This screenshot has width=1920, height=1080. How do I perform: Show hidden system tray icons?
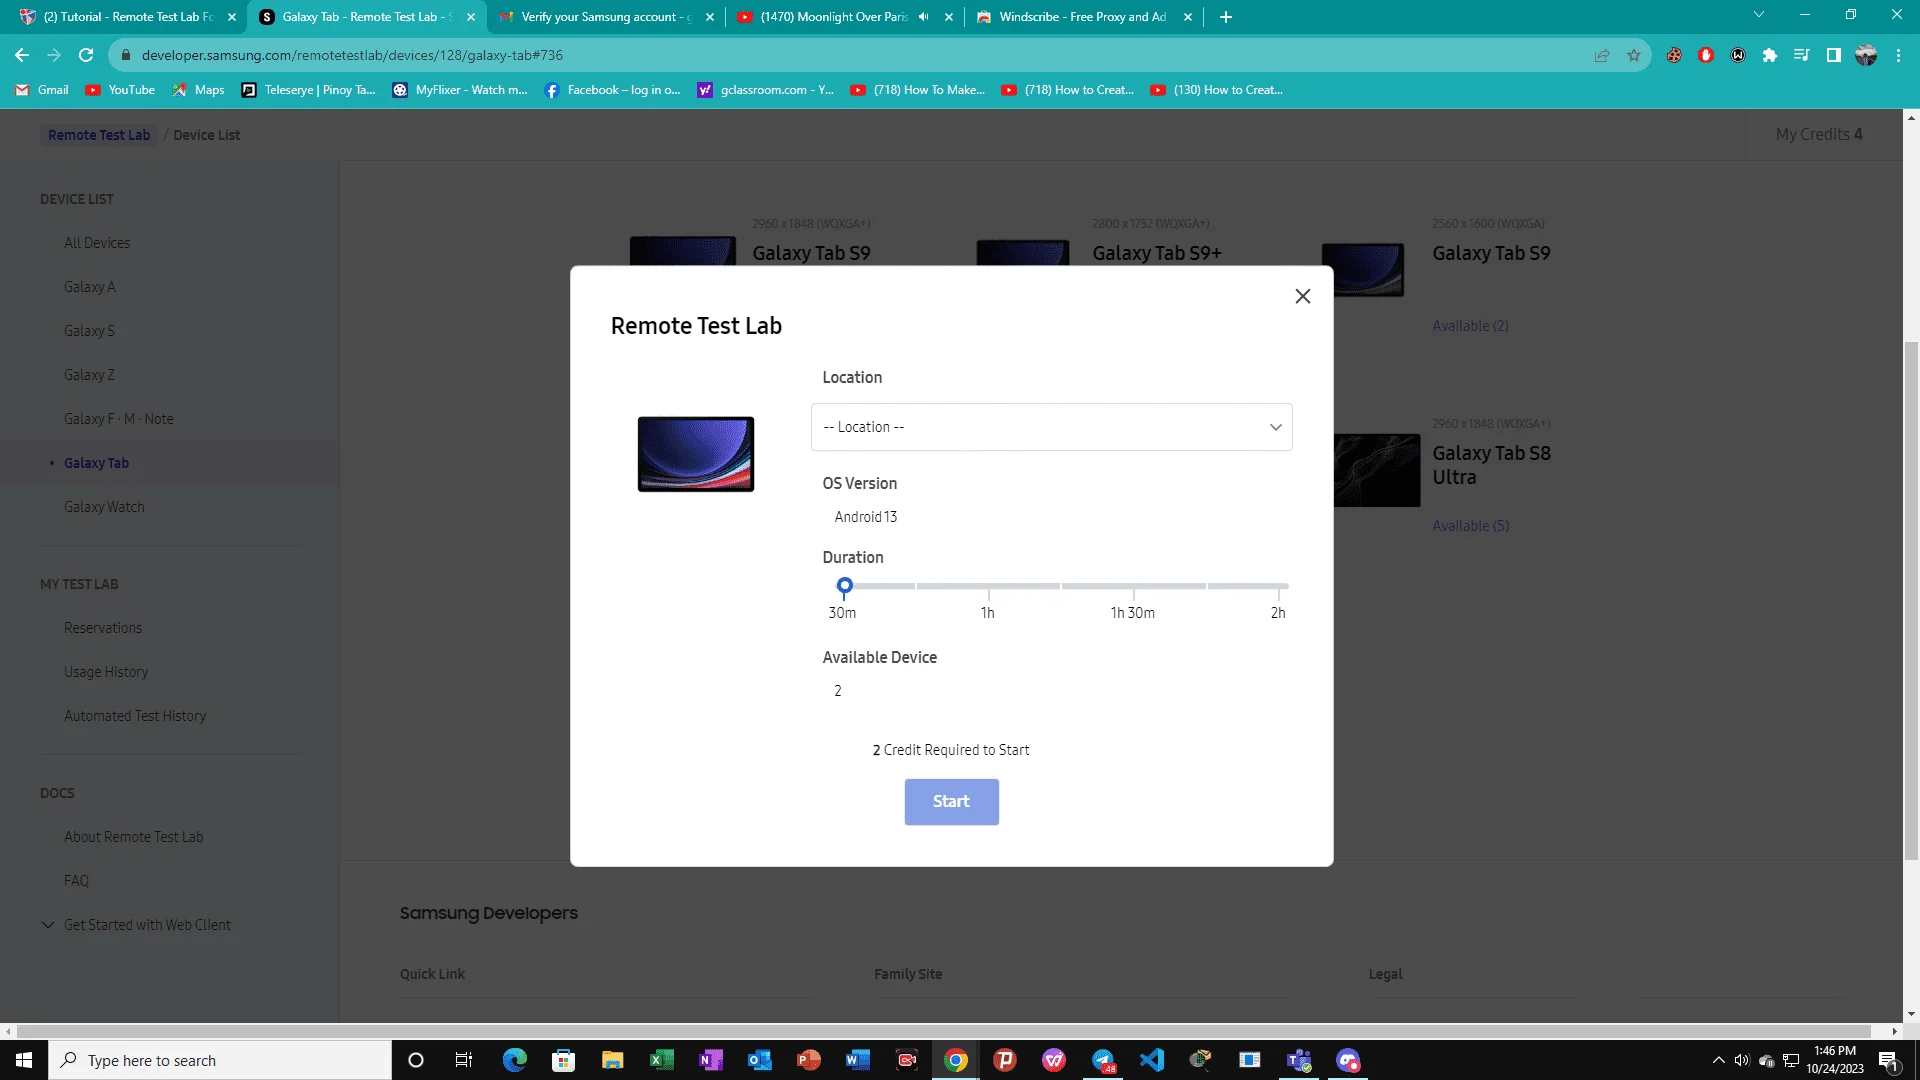tap(1718, 1060)
